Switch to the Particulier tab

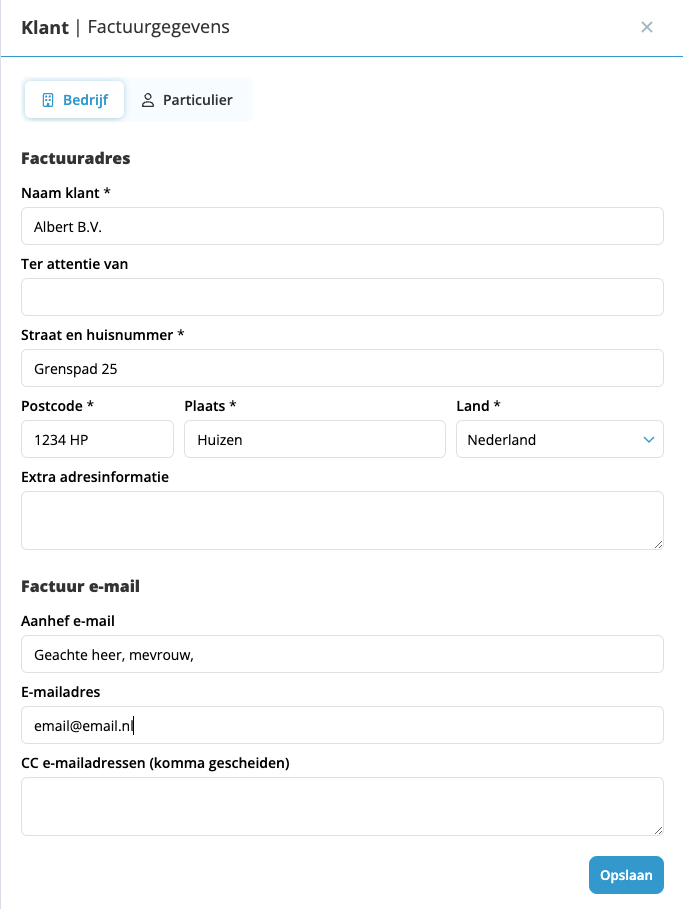tap(187, 100)
